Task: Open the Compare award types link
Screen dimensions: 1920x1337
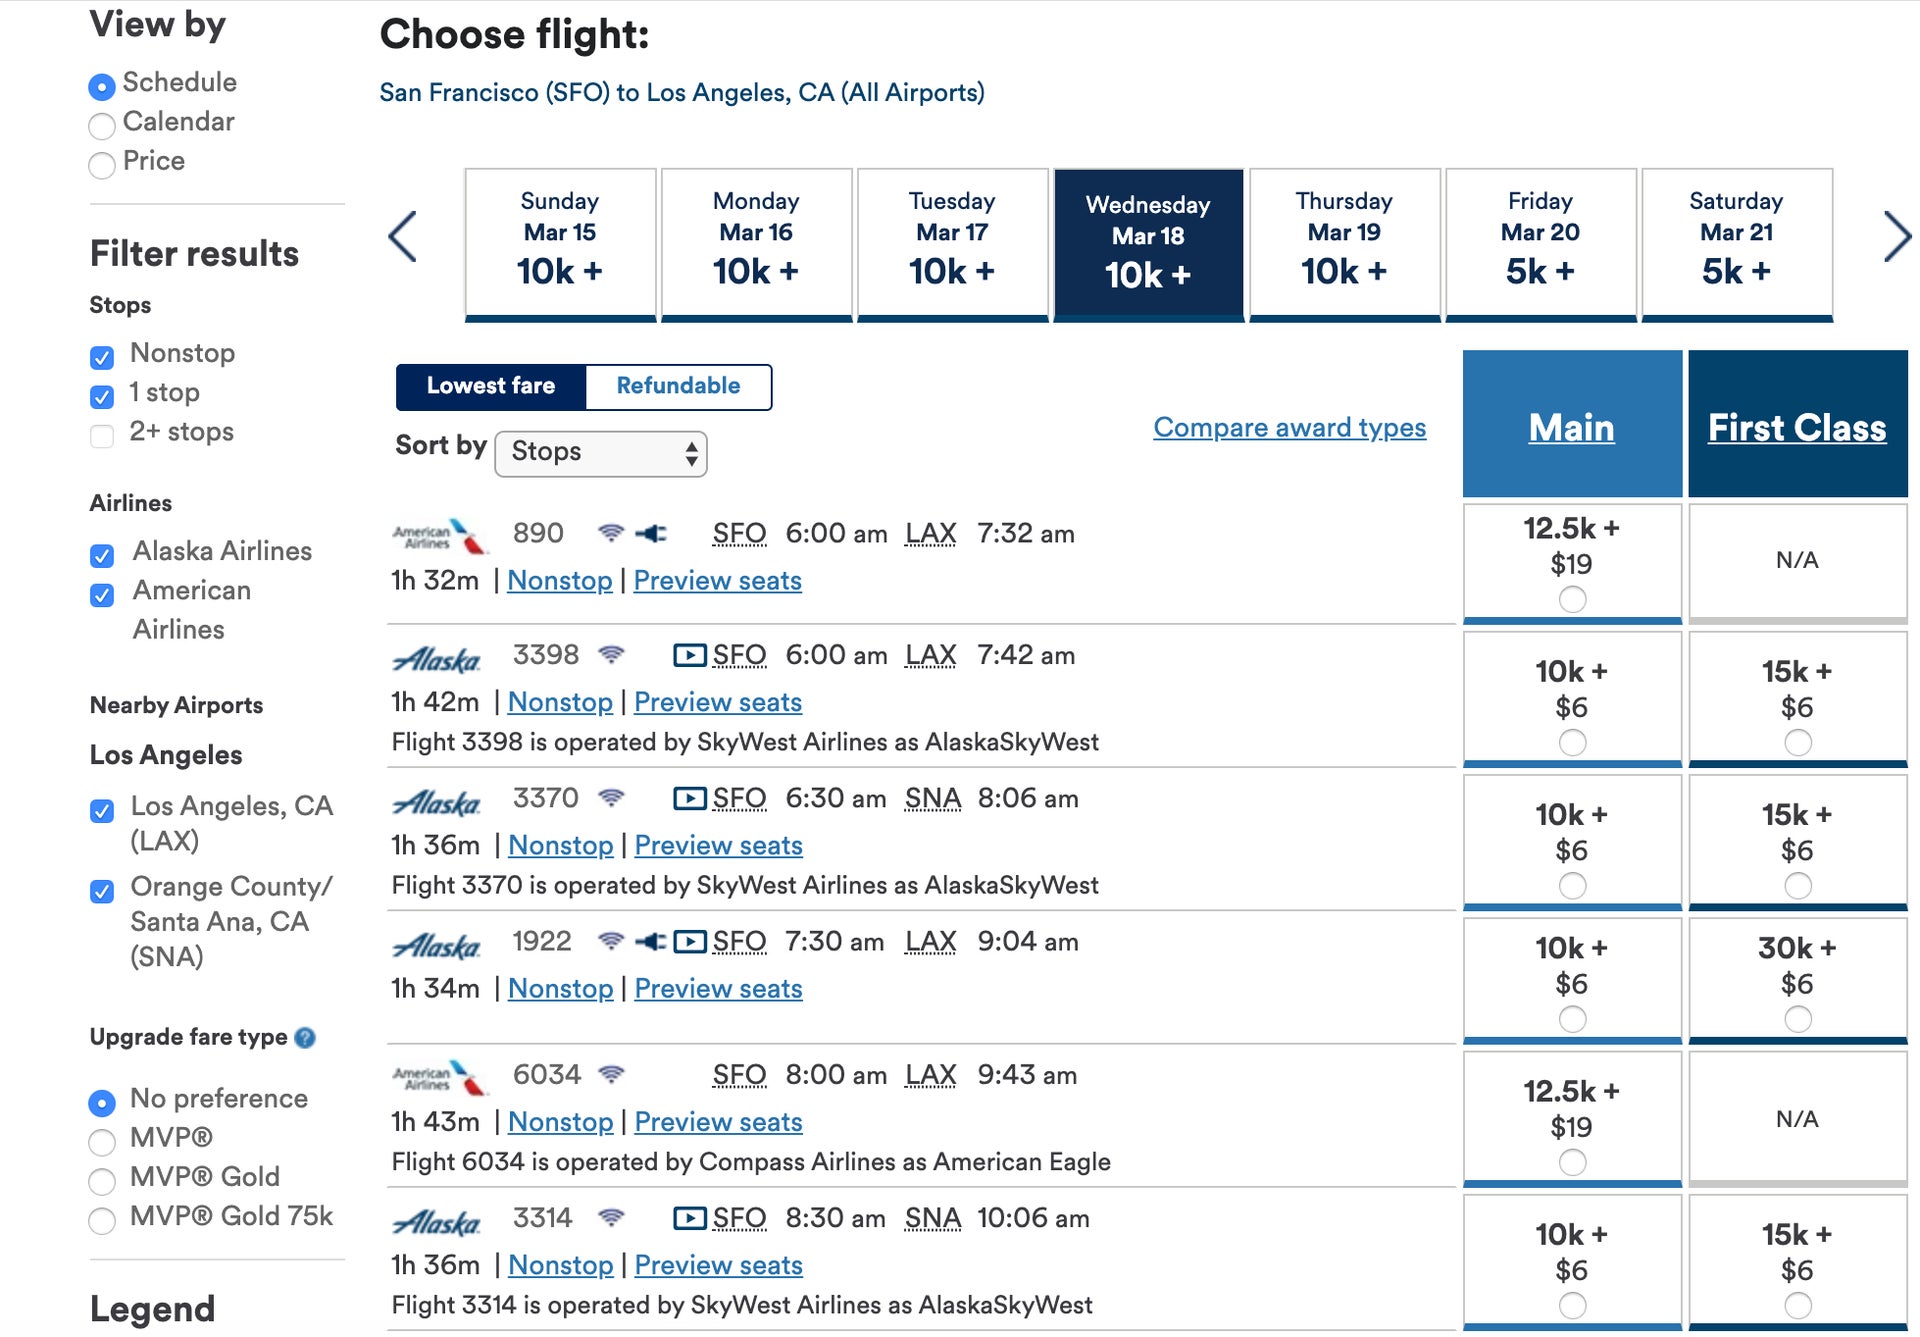Action: point(1289,428)
